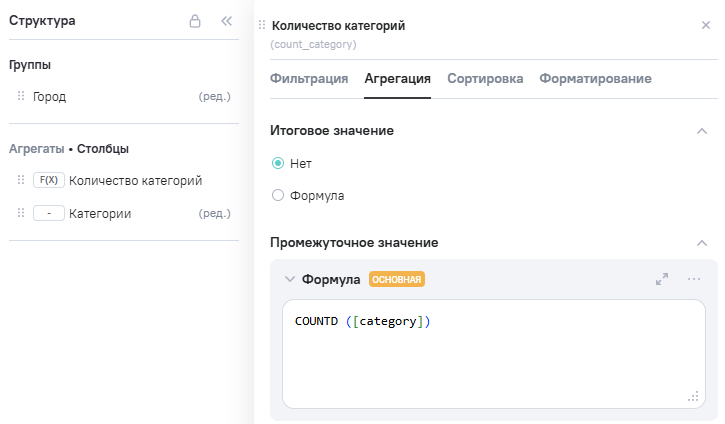Click (ред.) link next to Категории
Viewport: 725px width, 424px height.
pyautogui.click(x=215, y=214)
